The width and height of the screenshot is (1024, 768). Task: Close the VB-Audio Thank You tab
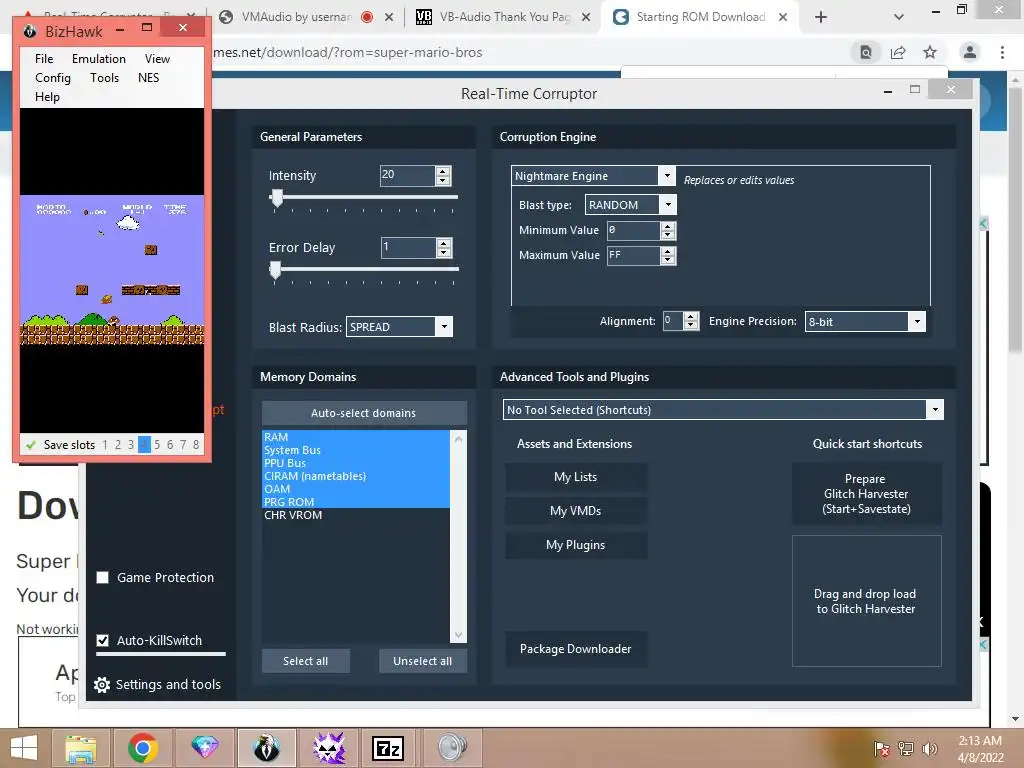point(586,17)
